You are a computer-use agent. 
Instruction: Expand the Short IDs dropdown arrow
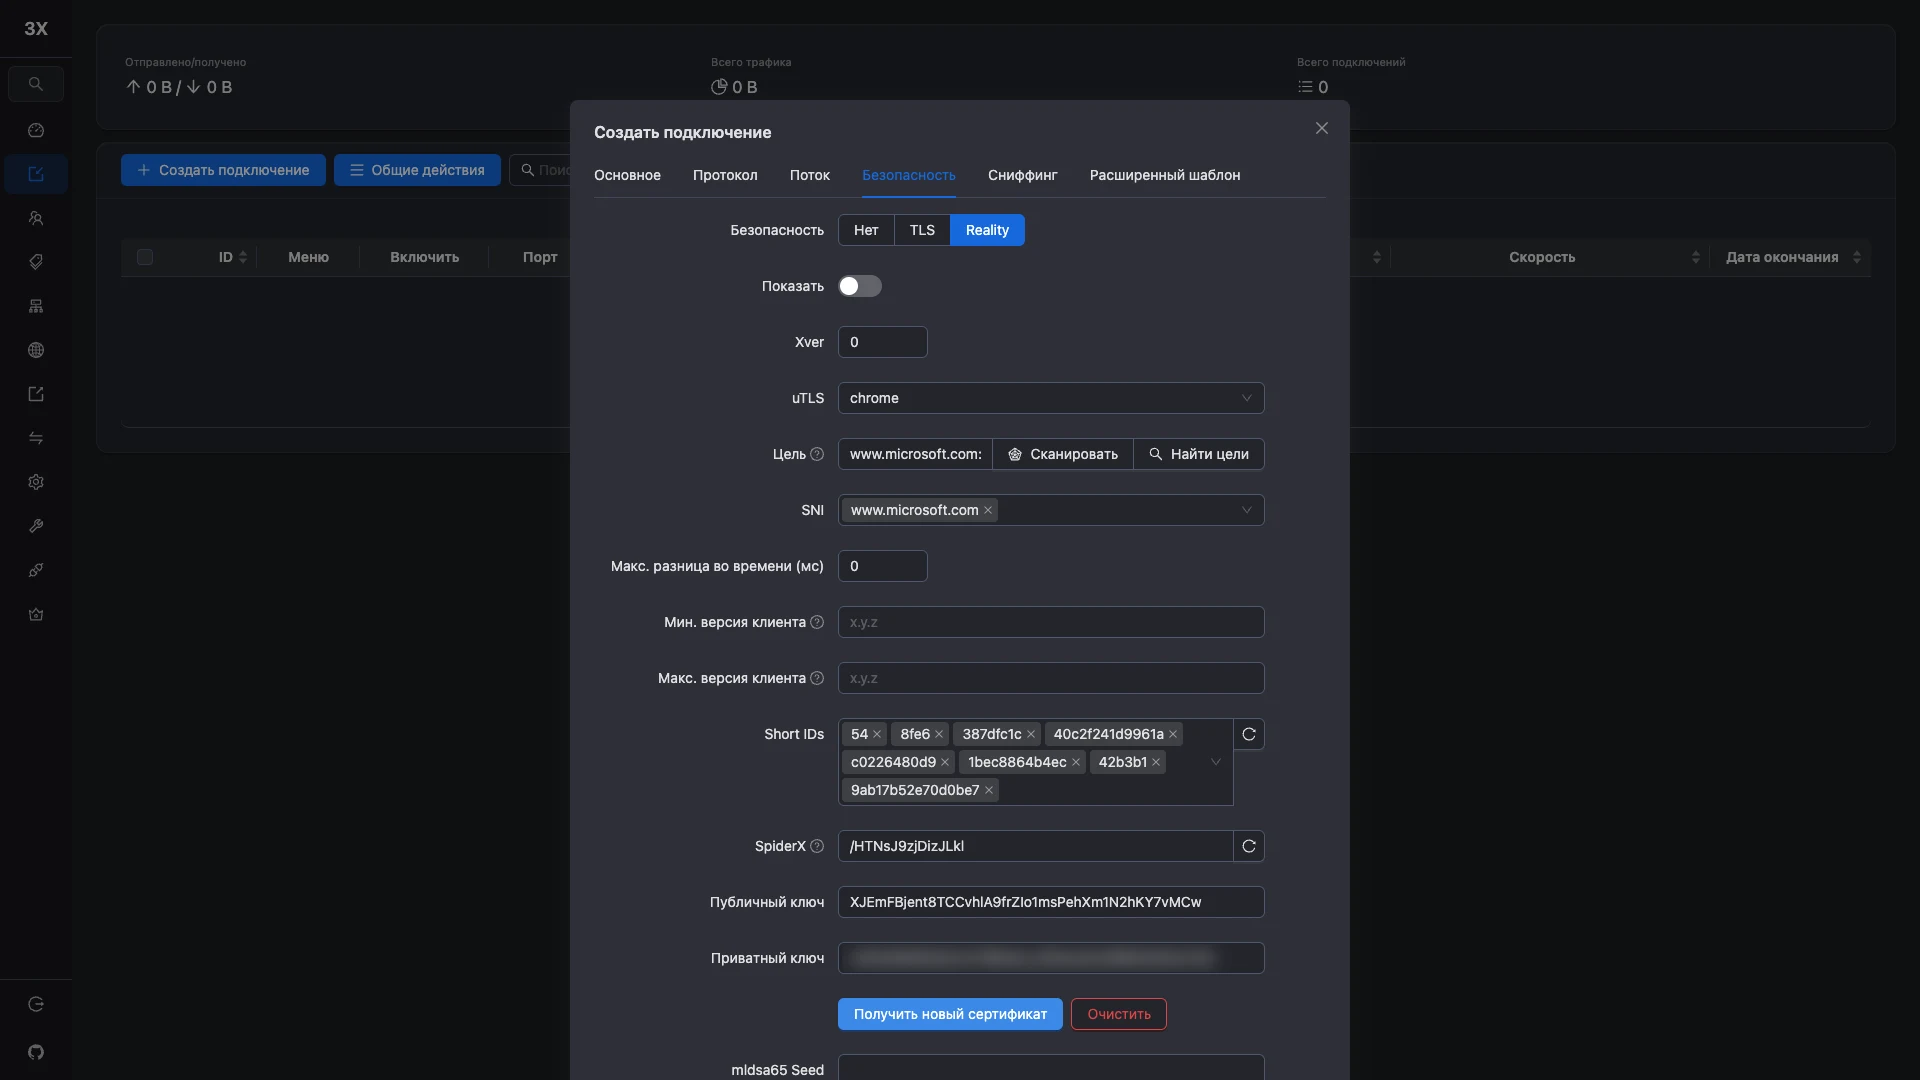click(x=1216, y=762)
